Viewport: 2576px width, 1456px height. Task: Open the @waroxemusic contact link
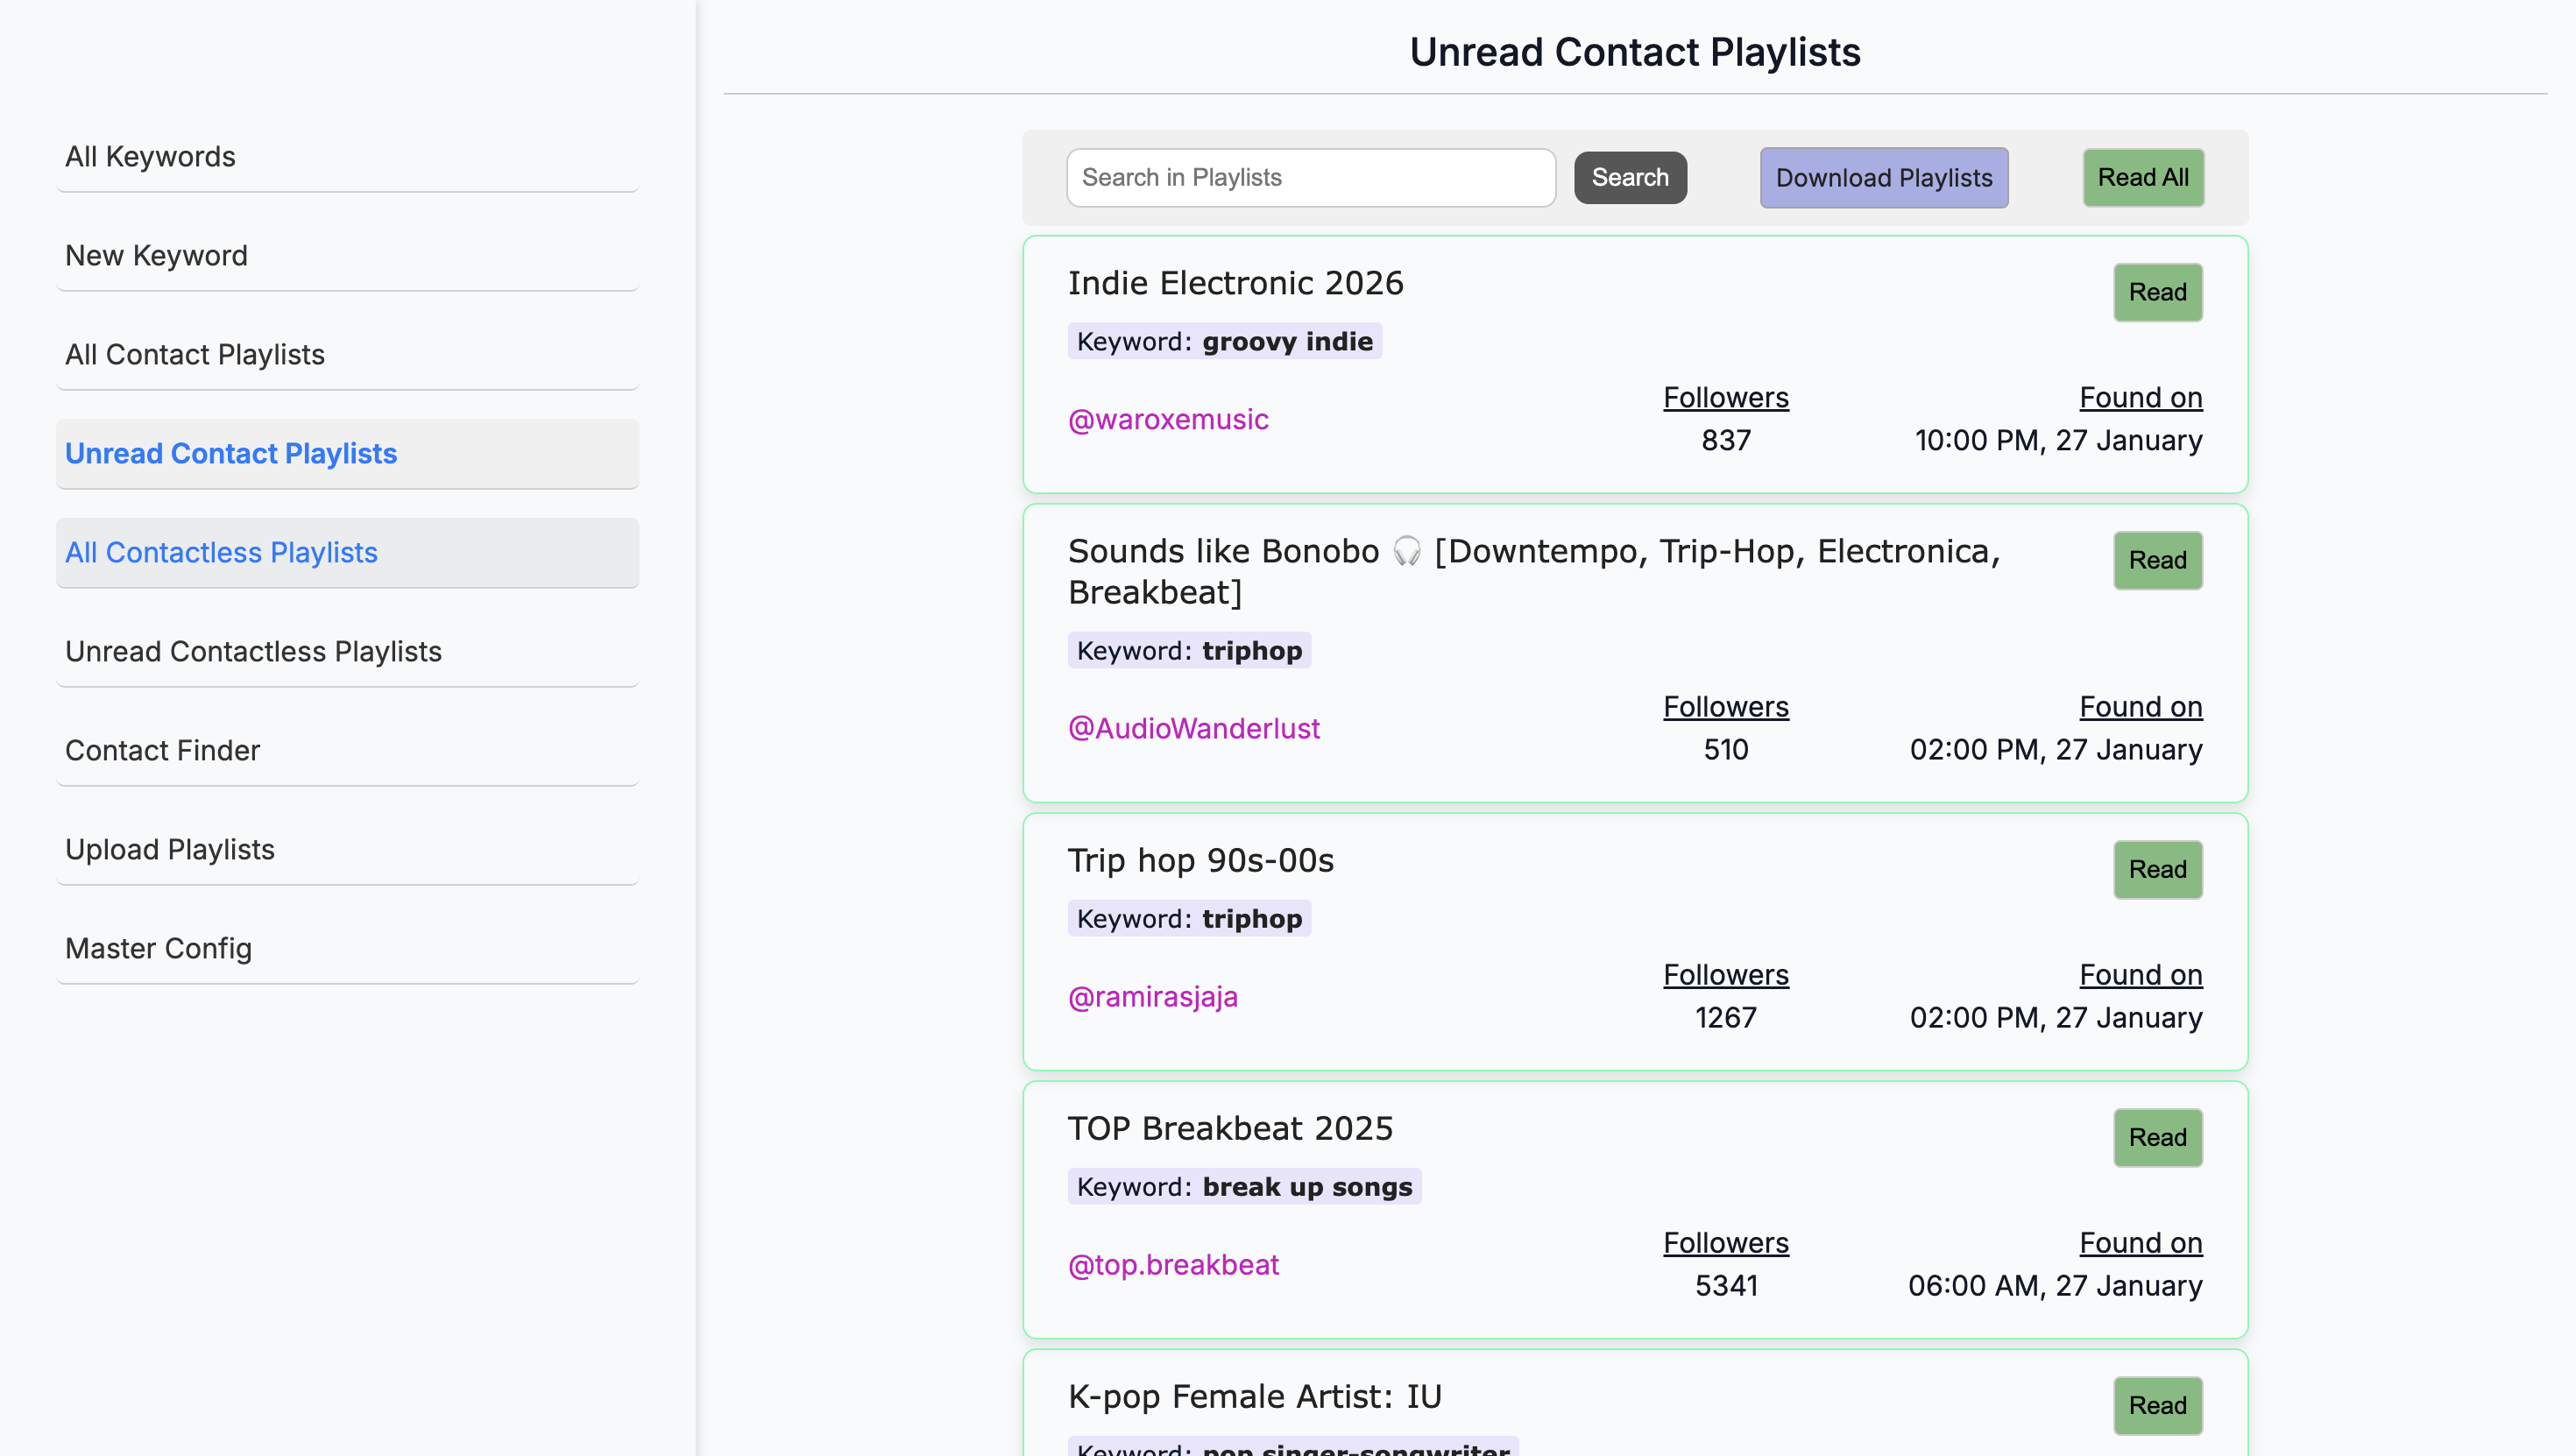(x=1168, y=419)
